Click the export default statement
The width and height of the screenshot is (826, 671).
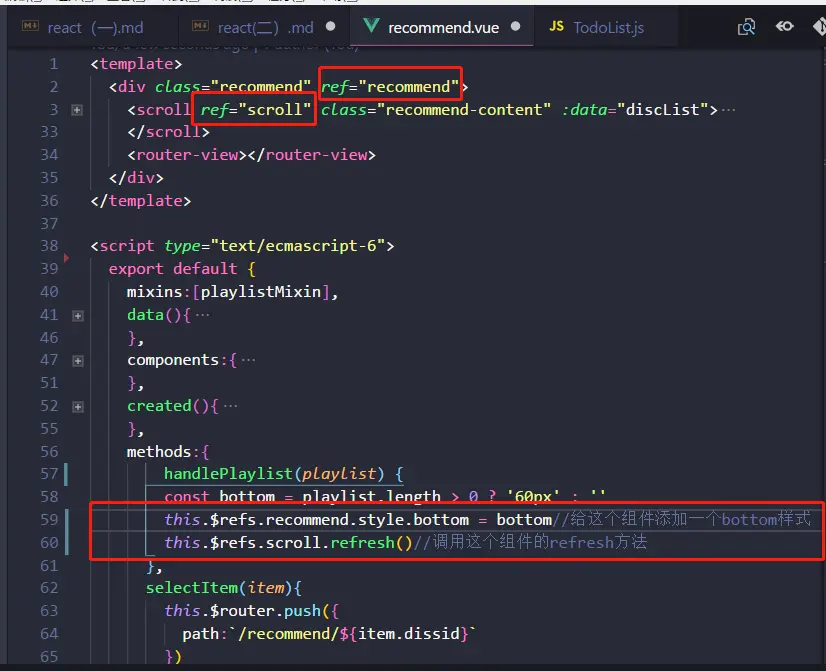tap(173, 269)
